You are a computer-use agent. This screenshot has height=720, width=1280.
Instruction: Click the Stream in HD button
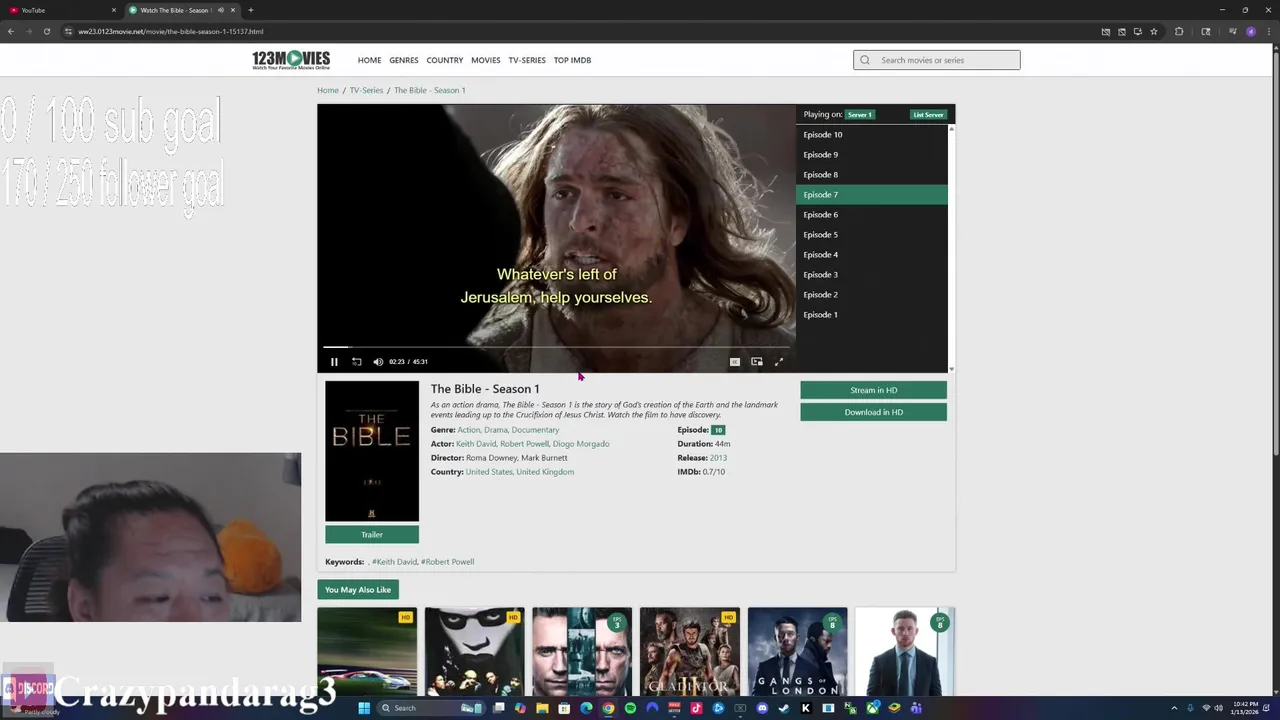pos(873,390)
